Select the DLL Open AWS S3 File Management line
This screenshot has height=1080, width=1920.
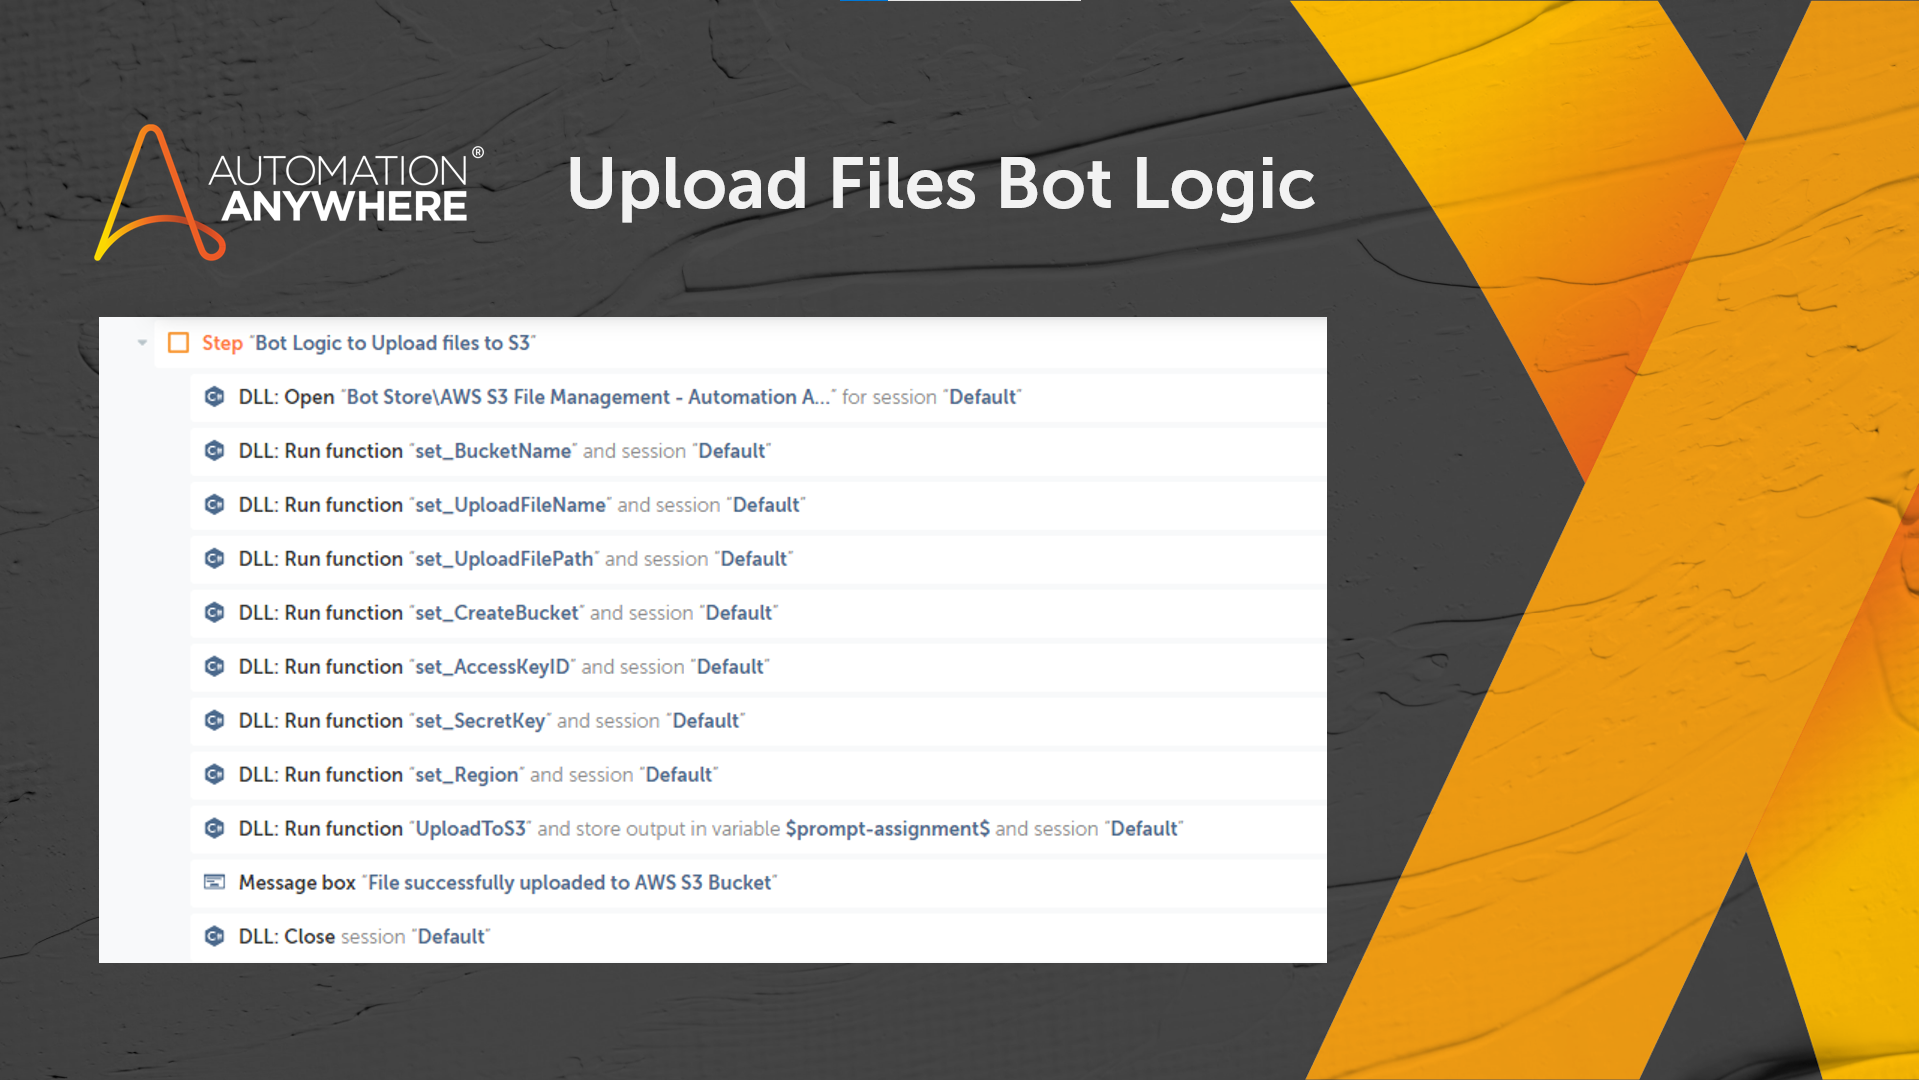(x=630, y=397)
